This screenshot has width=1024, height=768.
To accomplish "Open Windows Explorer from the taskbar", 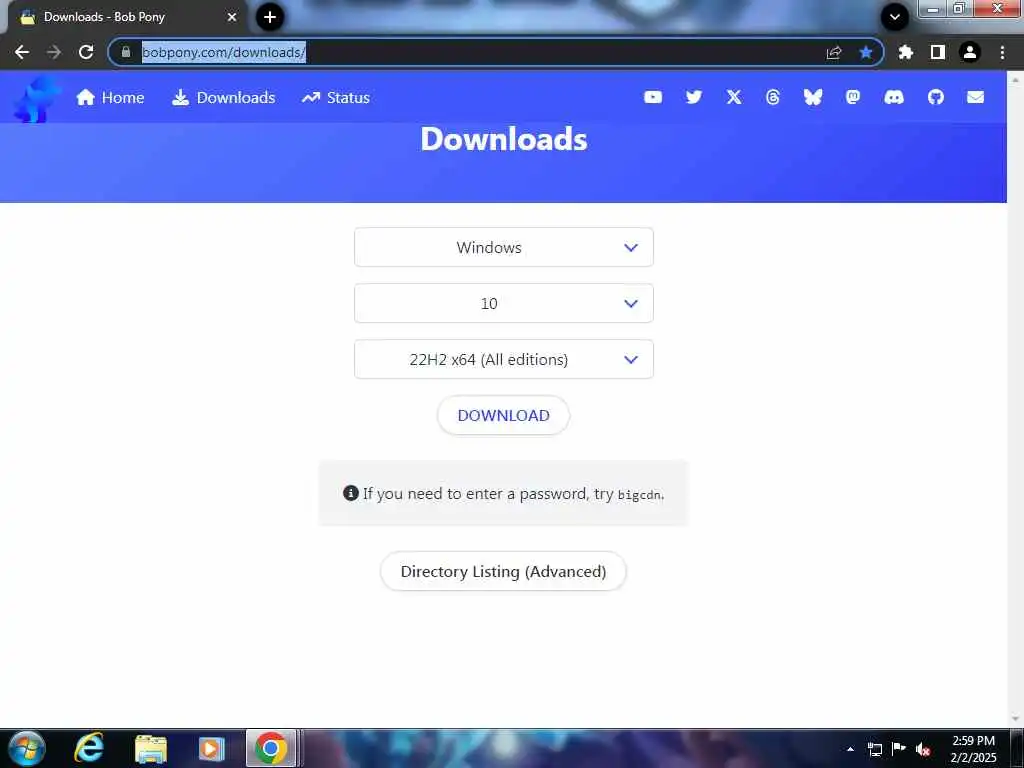I will click(151, 748).
